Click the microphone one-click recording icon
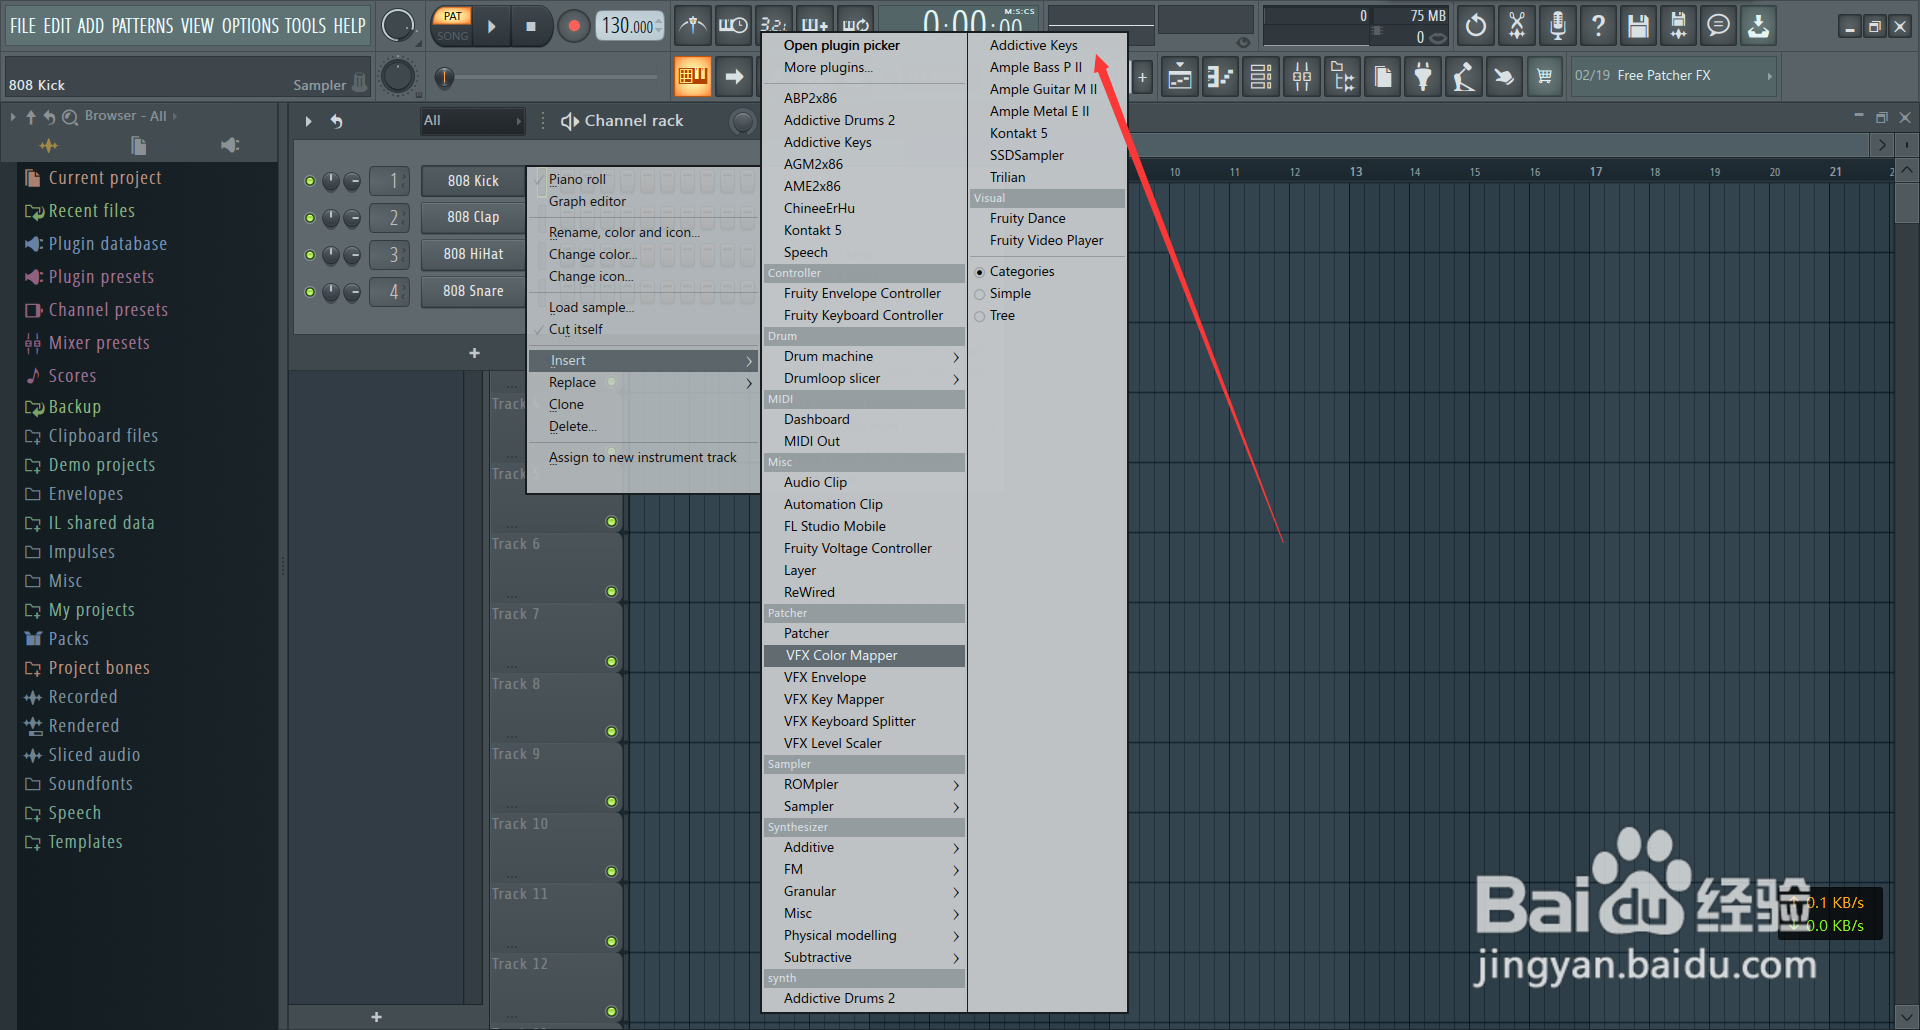The height and width of the screenshot is (1030, 1920). 1557,26
